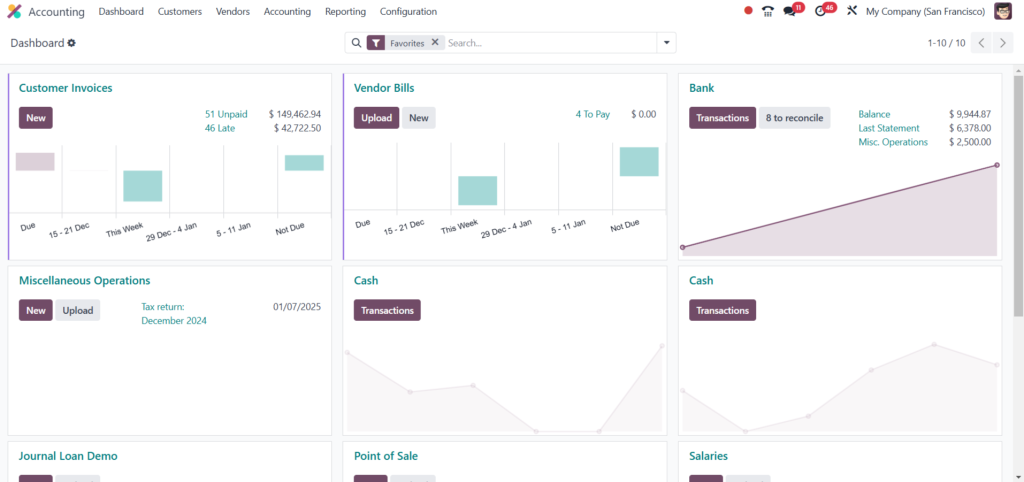Open the Journal Loan Demo title
This screenshot has width=1024, height=482.
pyautogui.click(x=68, y=456)
